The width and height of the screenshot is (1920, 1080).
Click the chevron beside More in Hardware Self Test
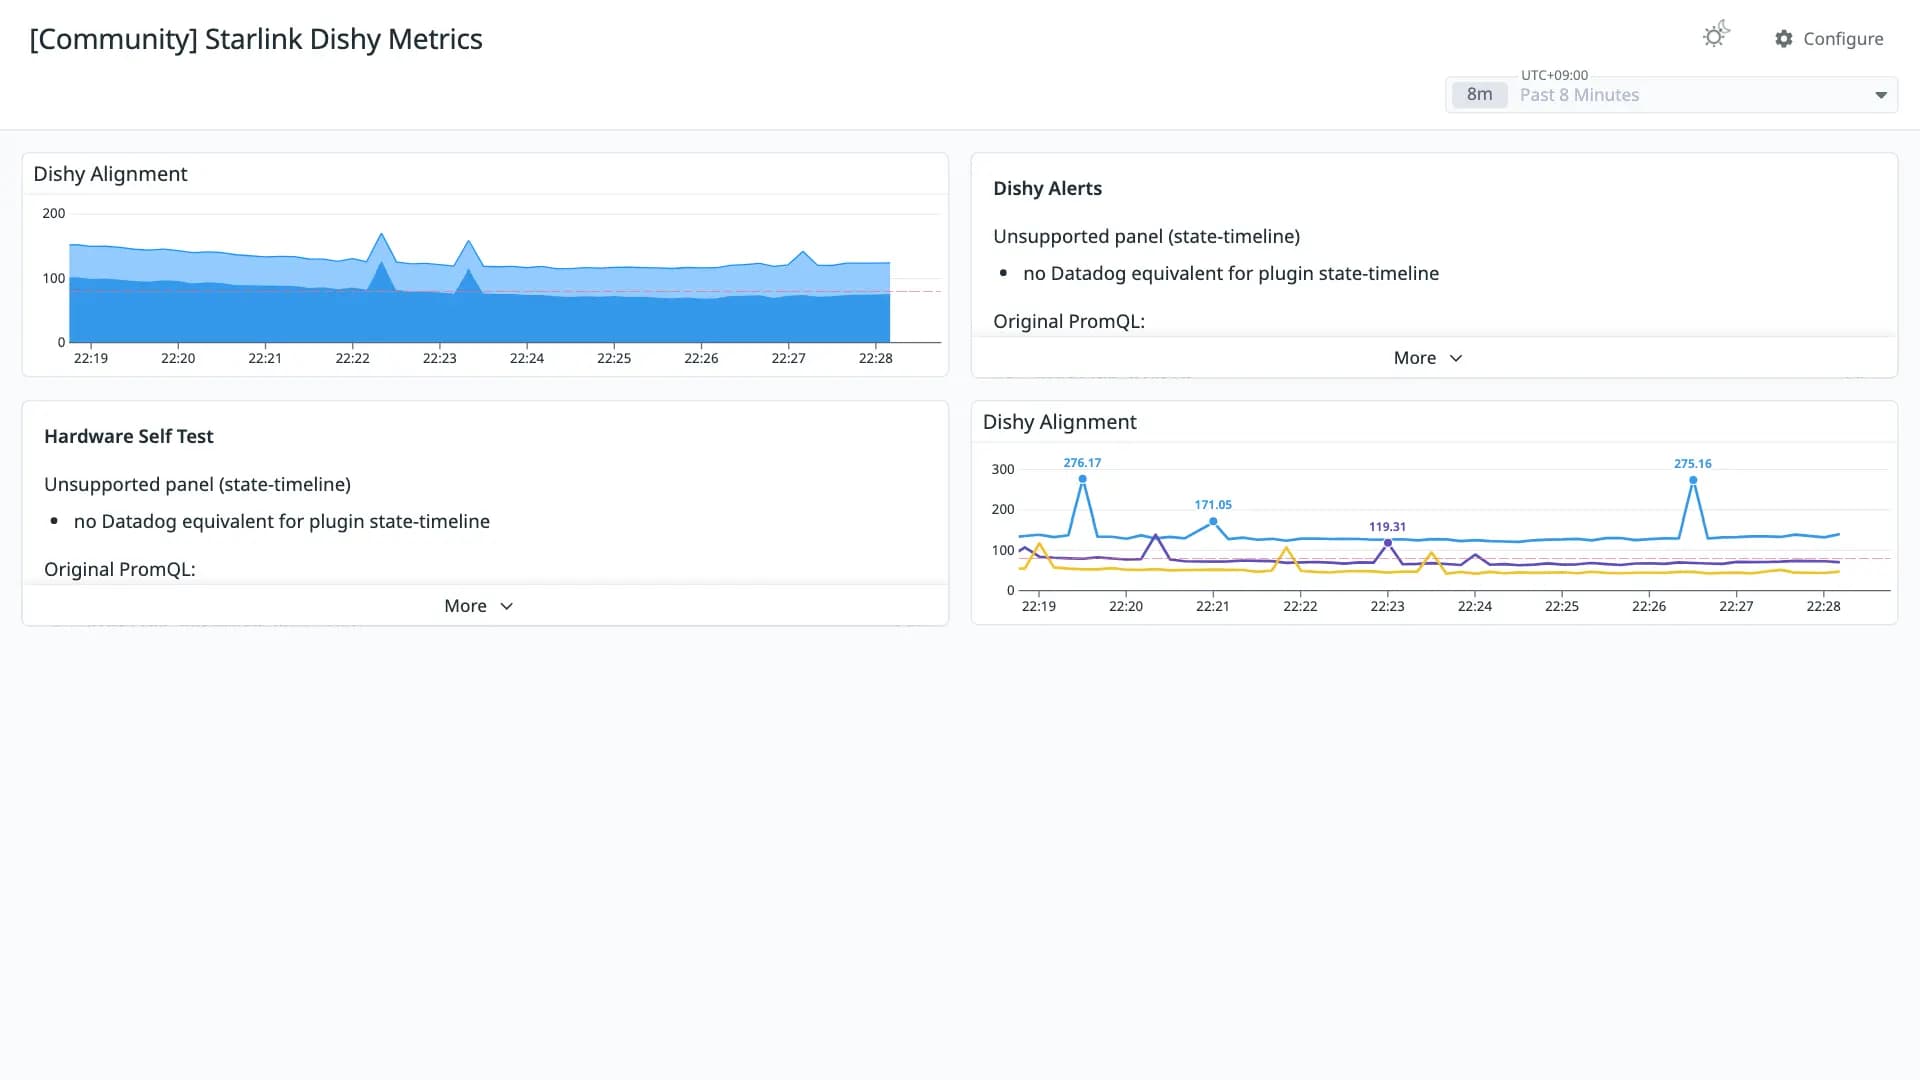506,606
